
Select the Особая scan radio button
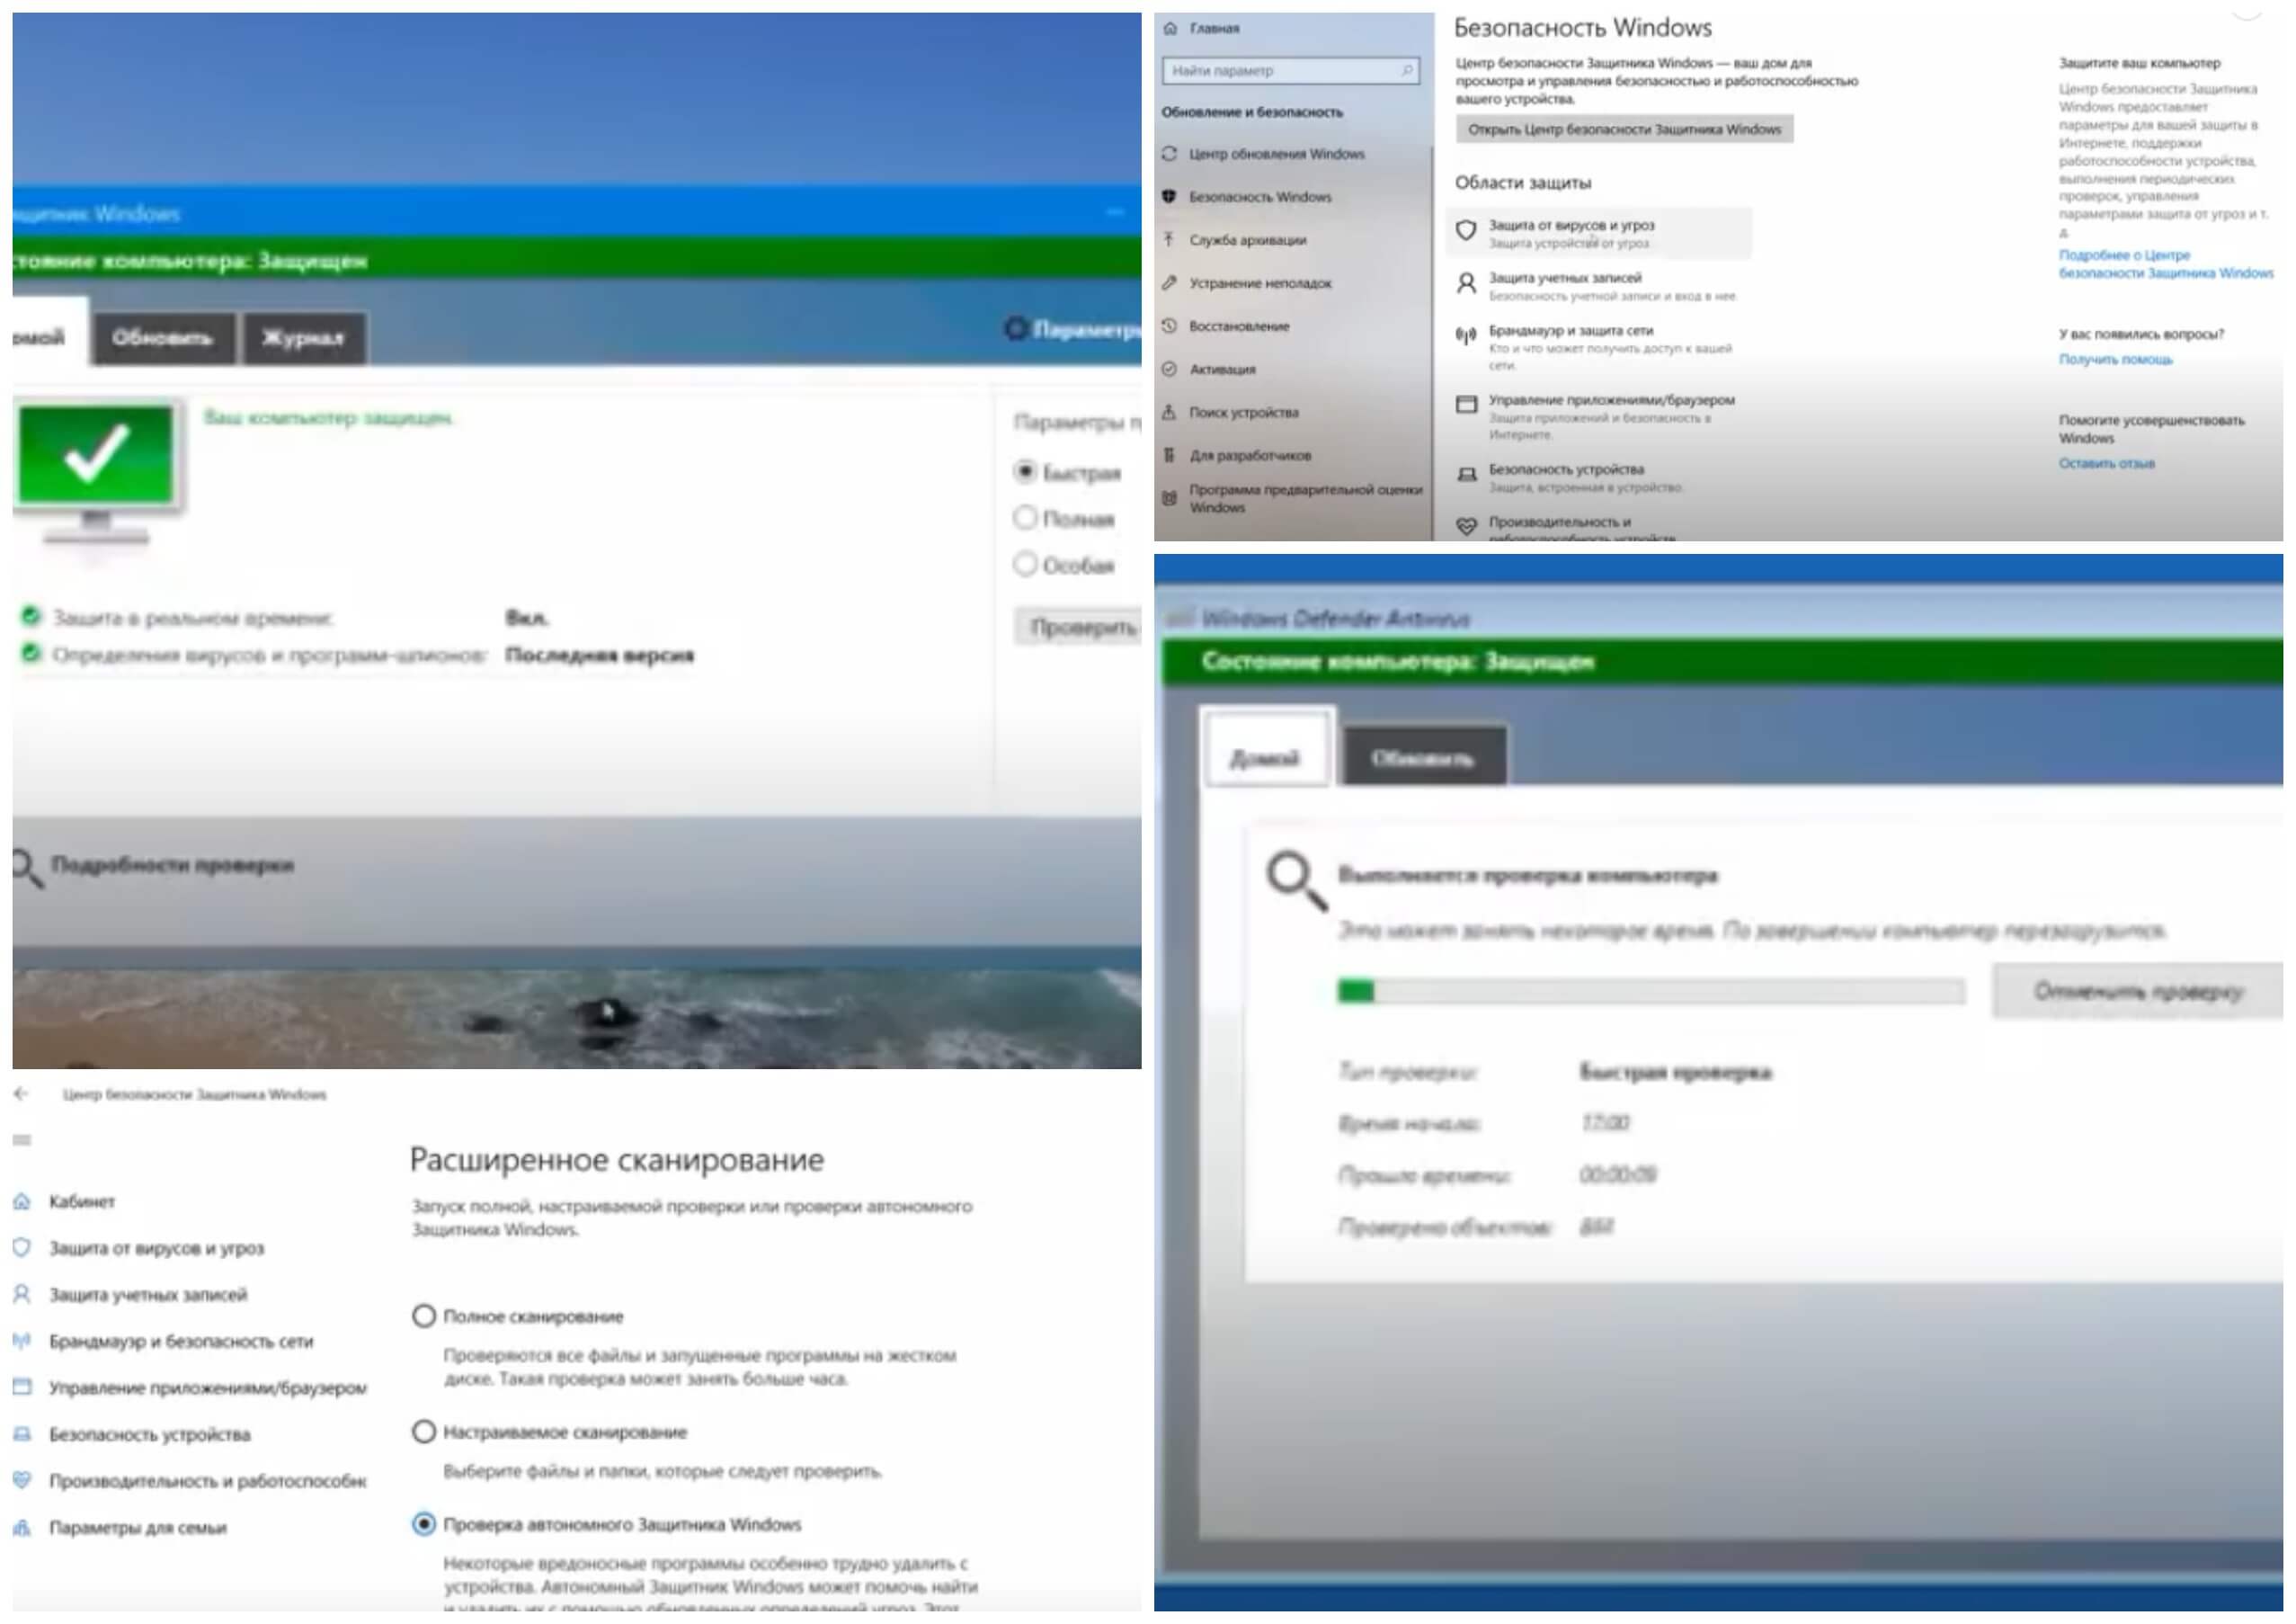click(1025, 564)
